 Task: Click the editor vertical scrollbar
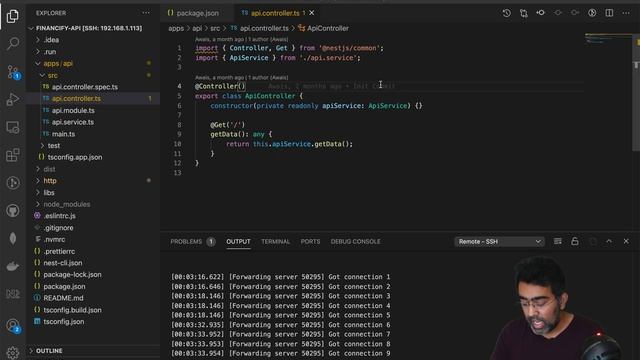(636, 94)
